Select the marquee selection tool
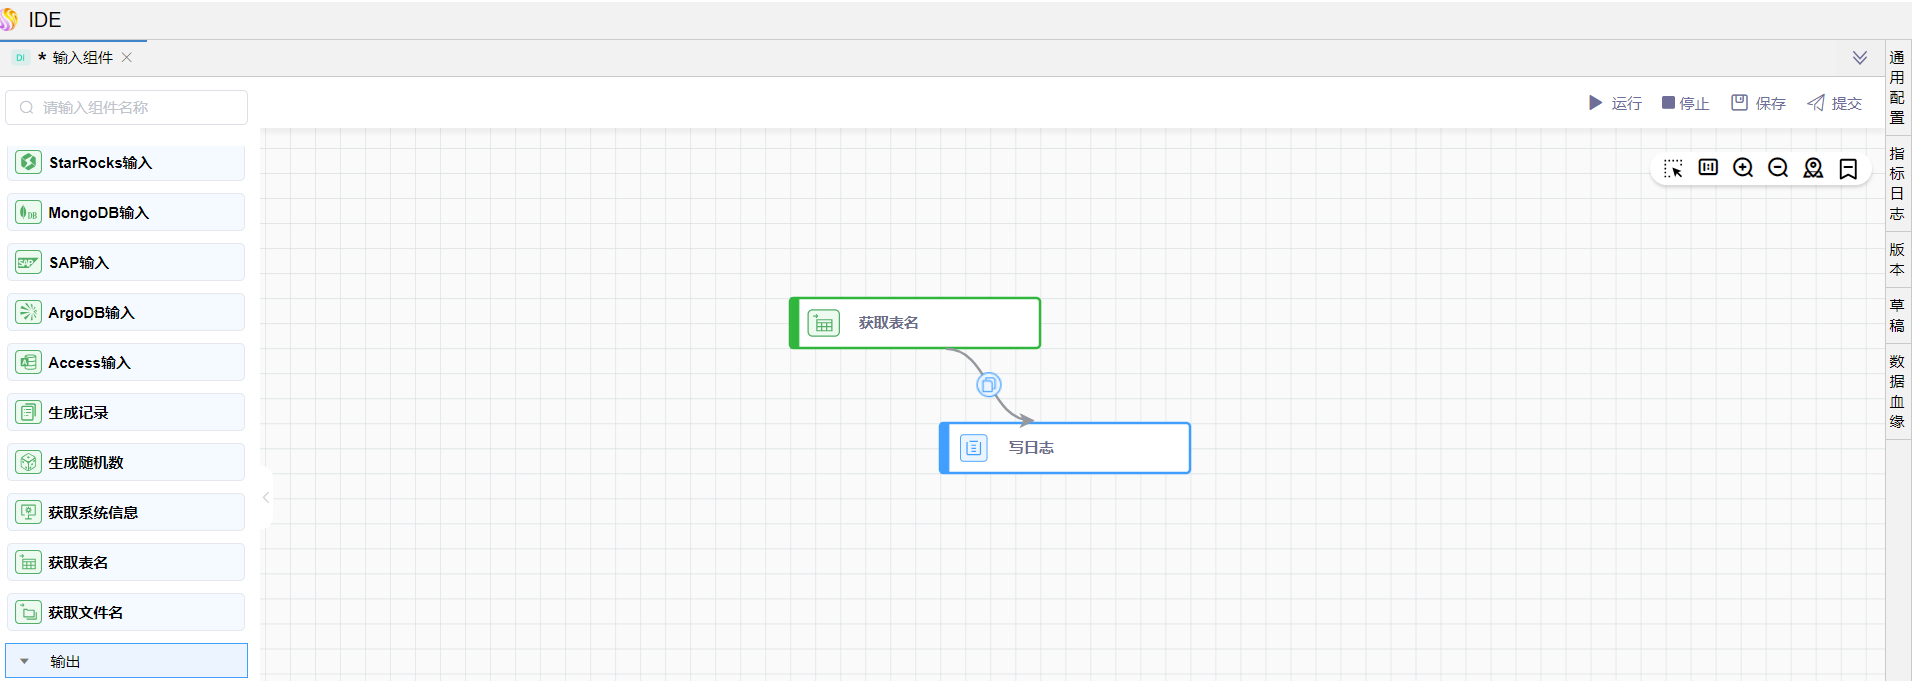1912x681 pixels. (1673, 168)
